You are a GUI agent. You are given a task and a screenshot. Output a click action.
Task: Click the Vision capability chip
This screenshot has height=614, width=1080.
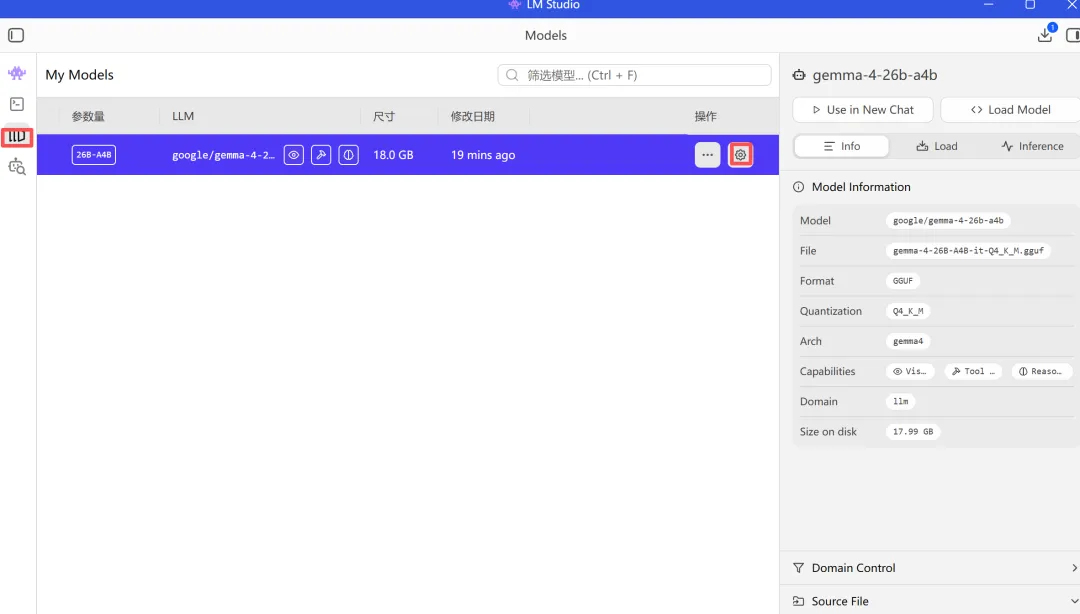pyautogui.click(x=910, y=371)
